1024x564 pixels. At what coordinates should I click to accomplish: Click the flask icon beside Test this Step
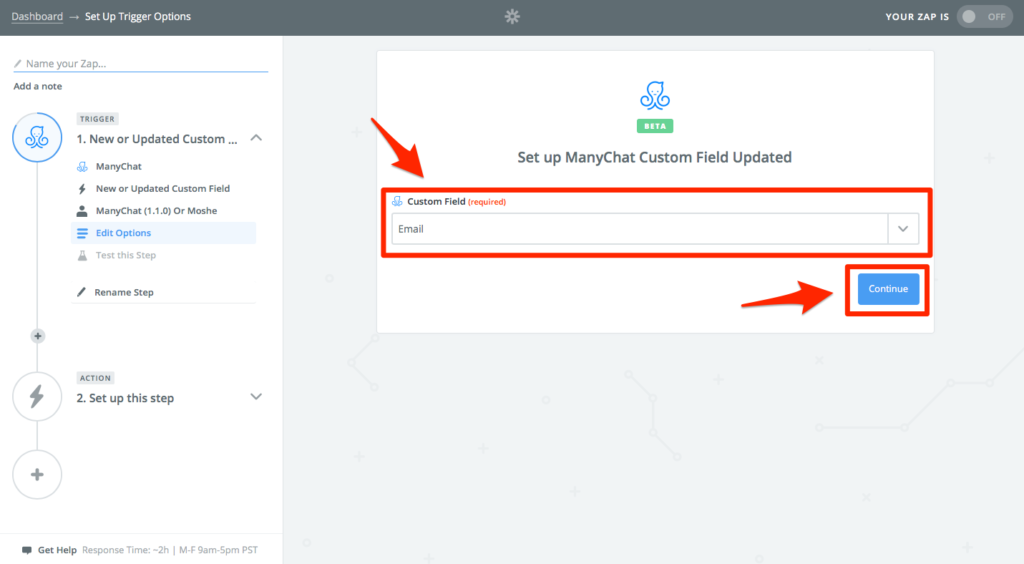click(x=82, y=255)
